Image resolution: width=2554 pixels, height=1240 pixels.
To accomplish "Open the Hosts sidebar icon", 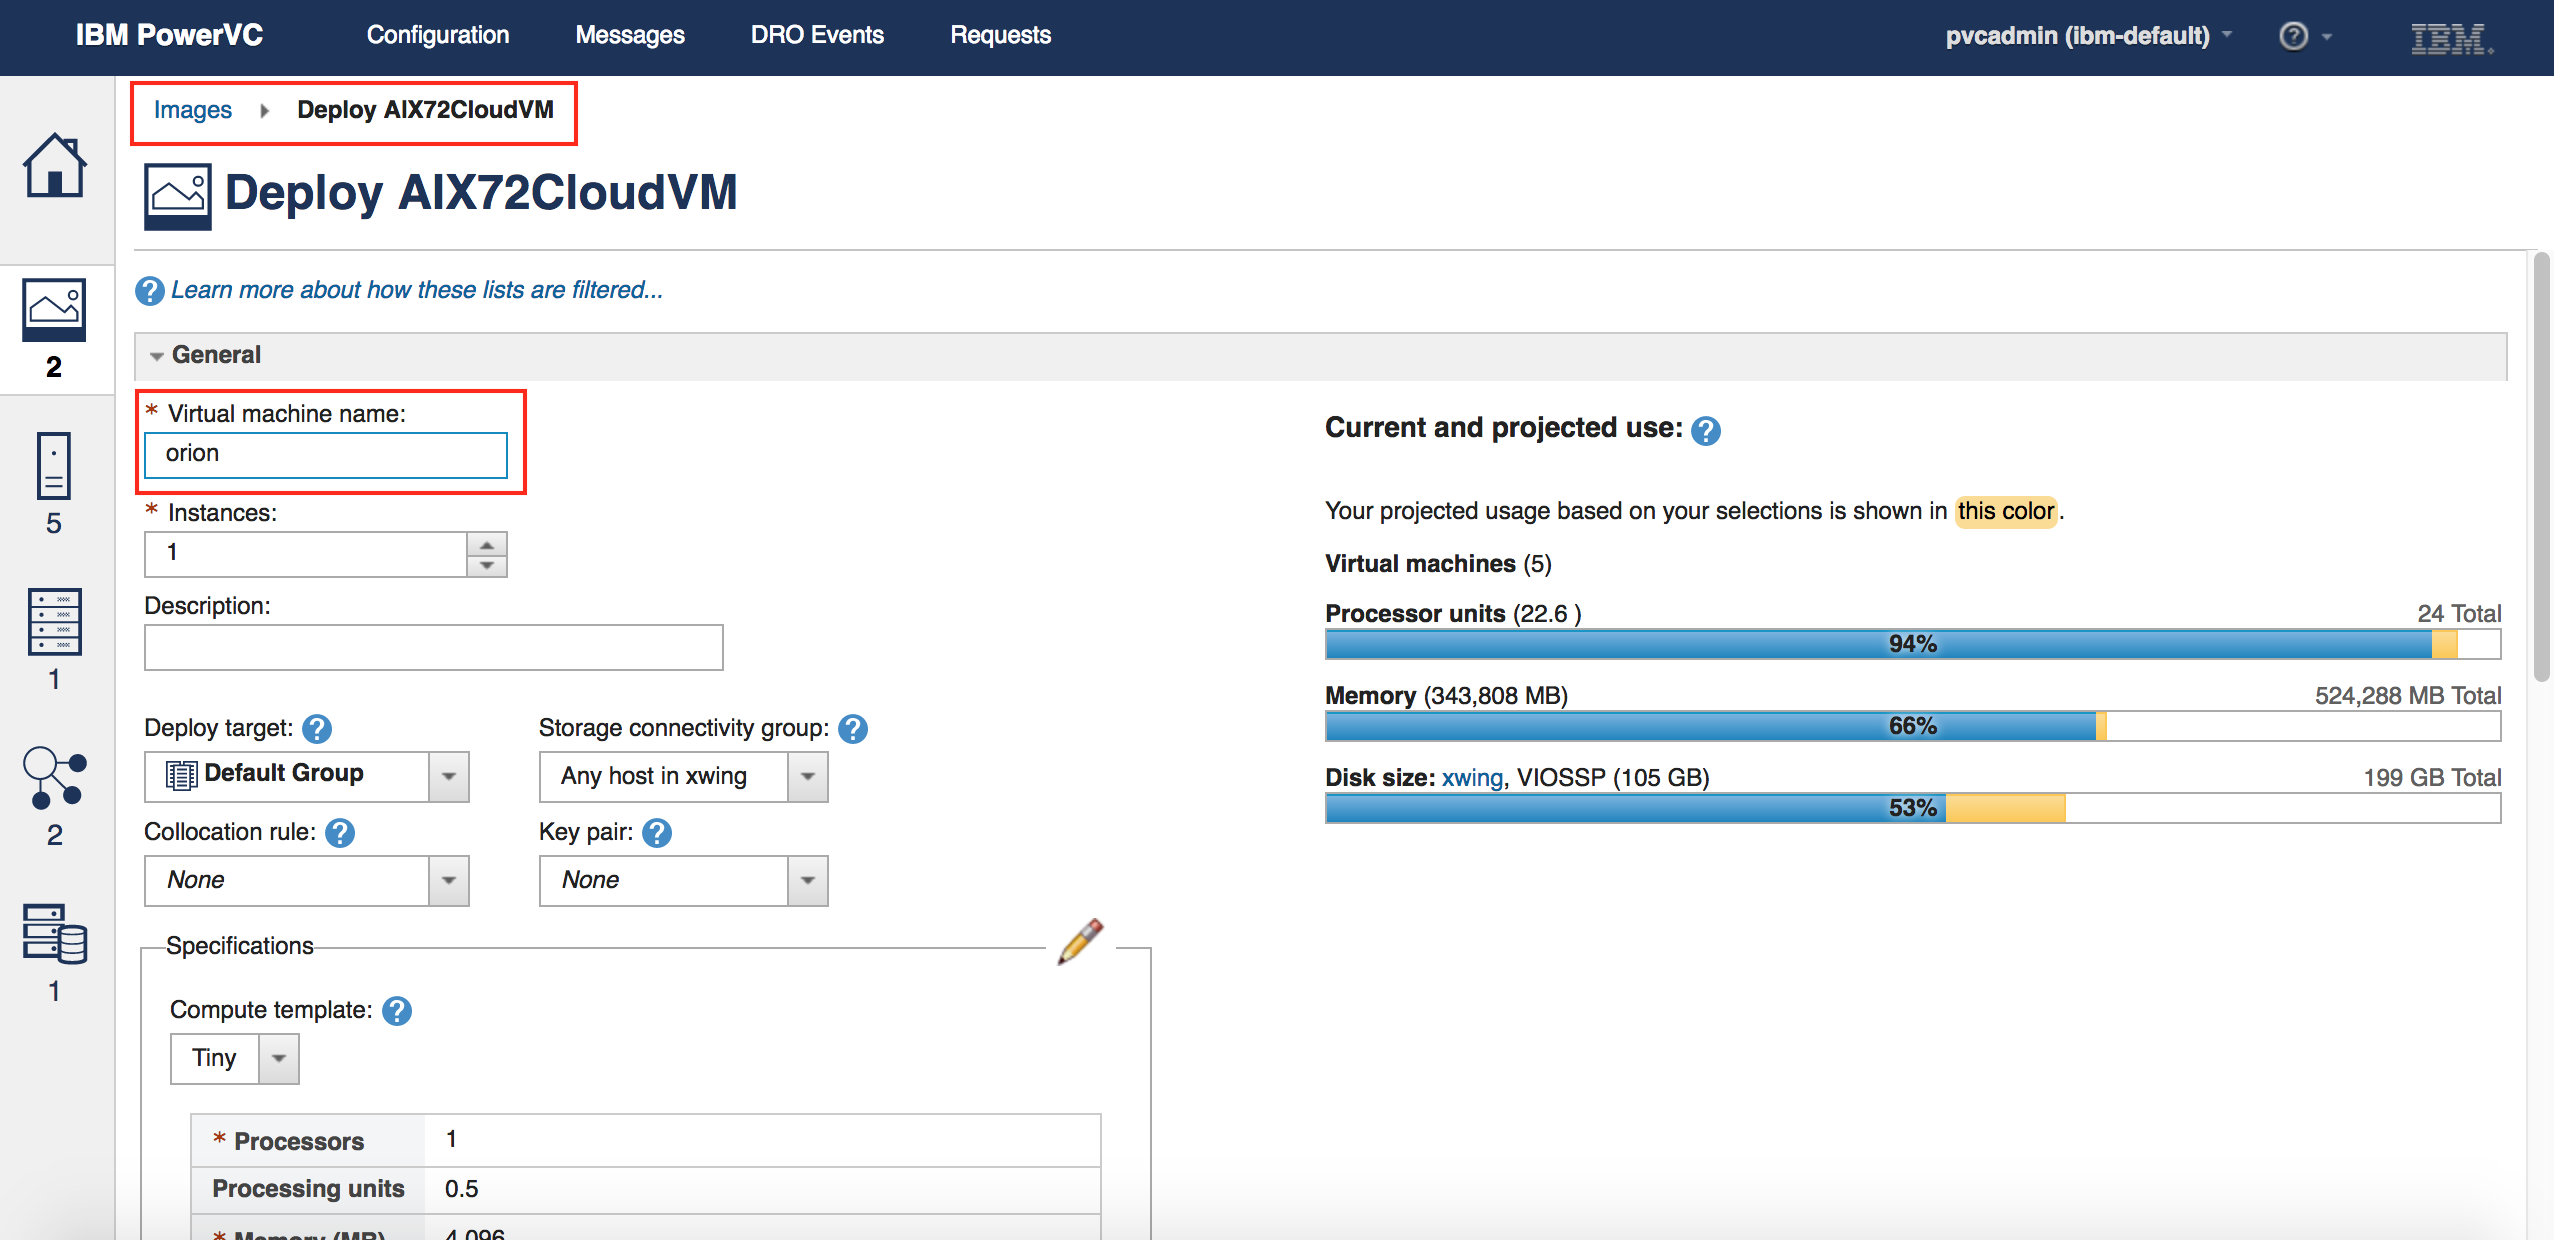I will (x=54, y=621).
